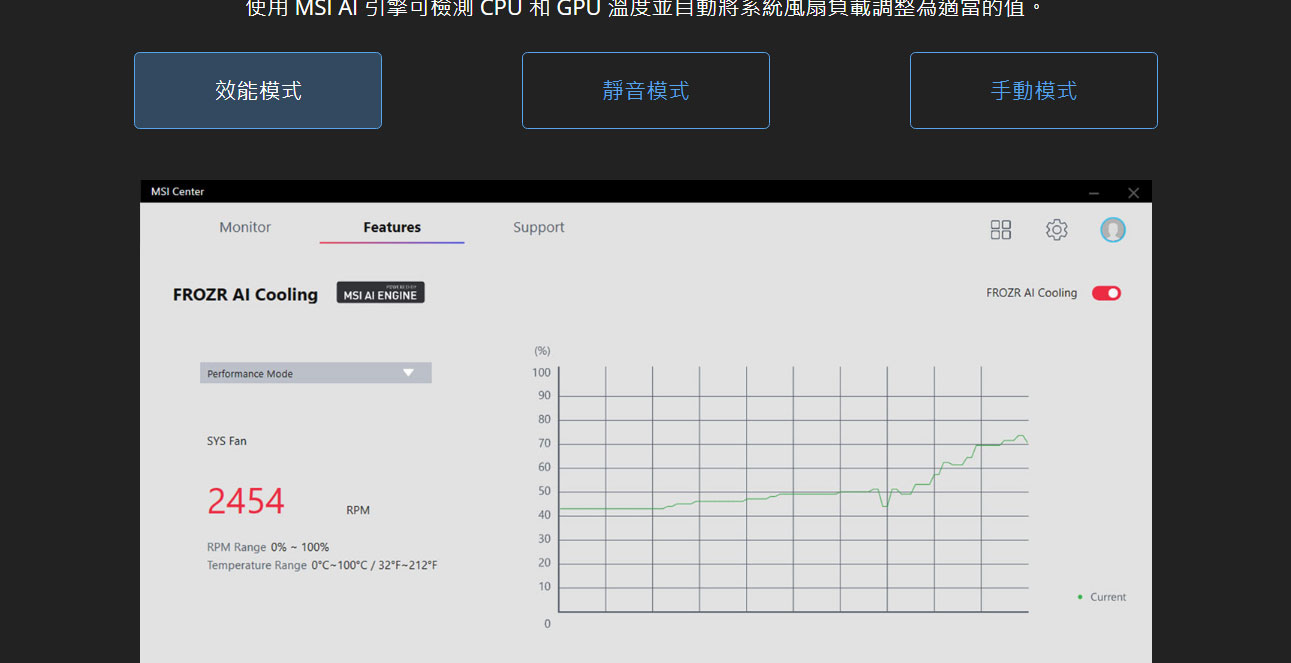
Task: Minimize the MSI Center window
Action: (x=1094, y=192)
